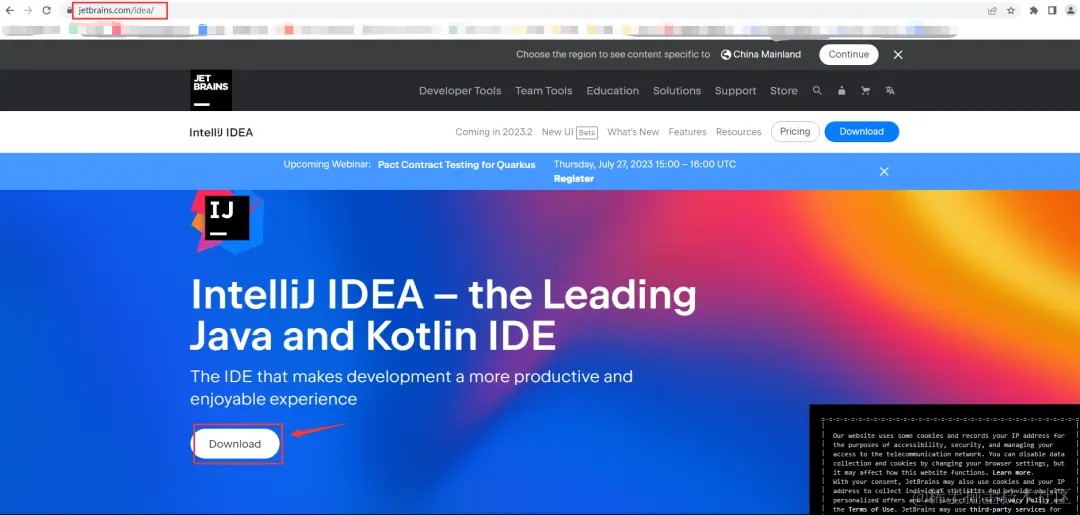
Task: Click the white Download button in the hero
Action: point(235,444)
